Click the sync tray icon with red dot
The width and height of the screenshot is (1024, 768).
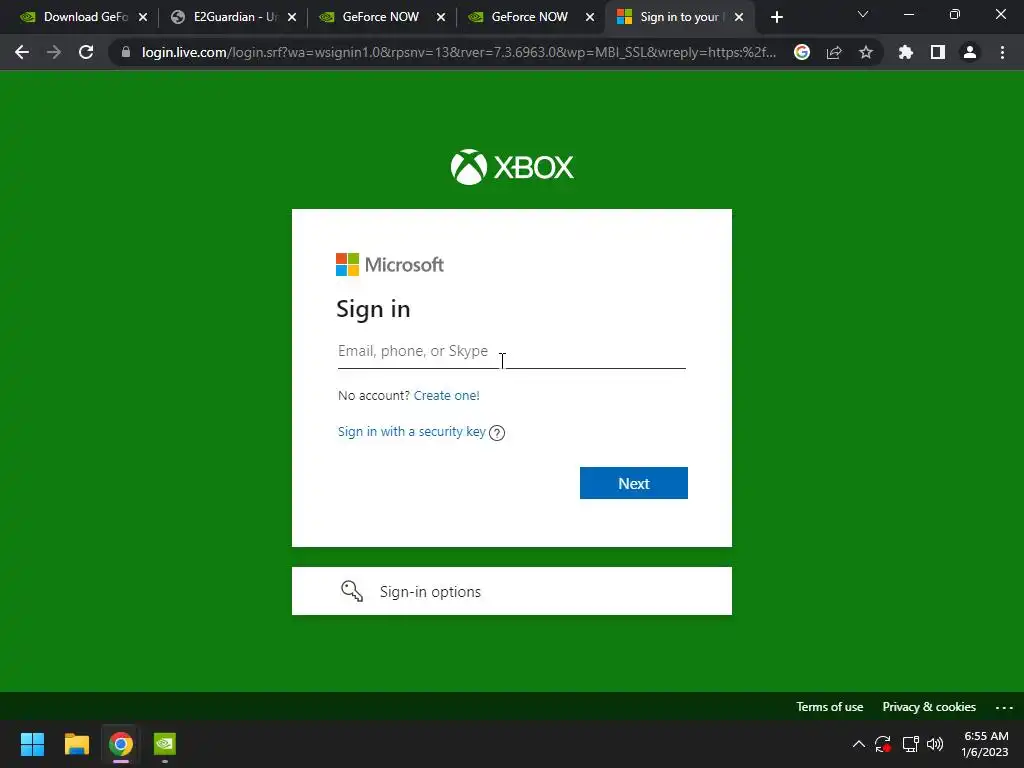point(883,744)
